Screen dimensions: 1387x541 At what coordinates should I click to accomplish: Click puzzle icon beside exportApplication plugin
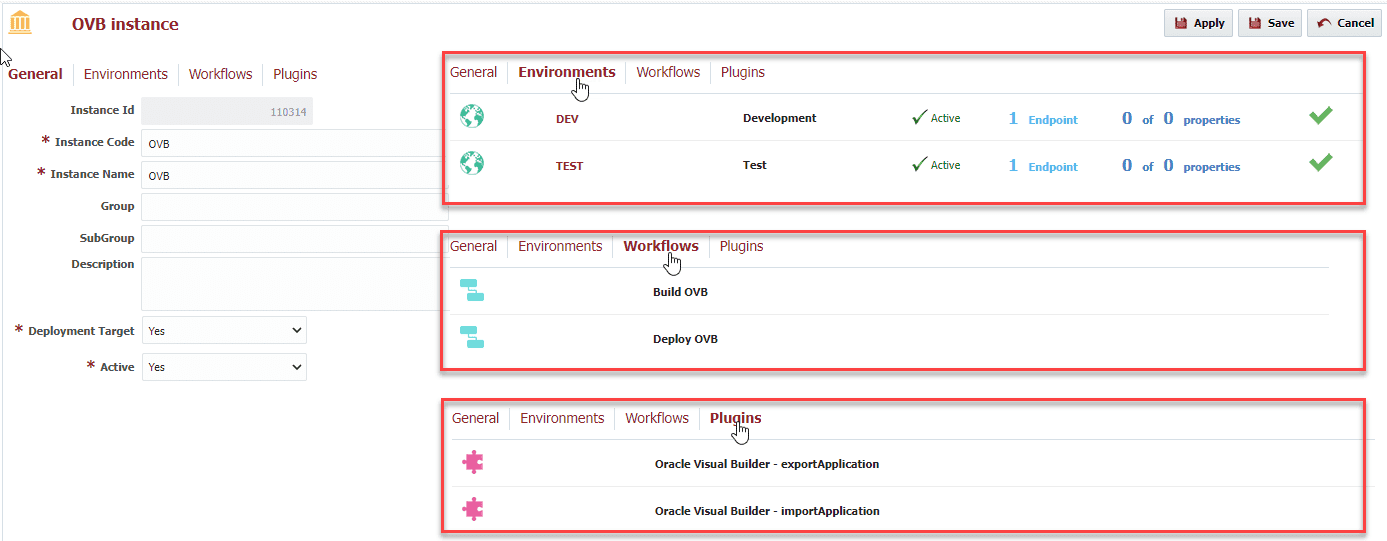(x=474, y=463)
